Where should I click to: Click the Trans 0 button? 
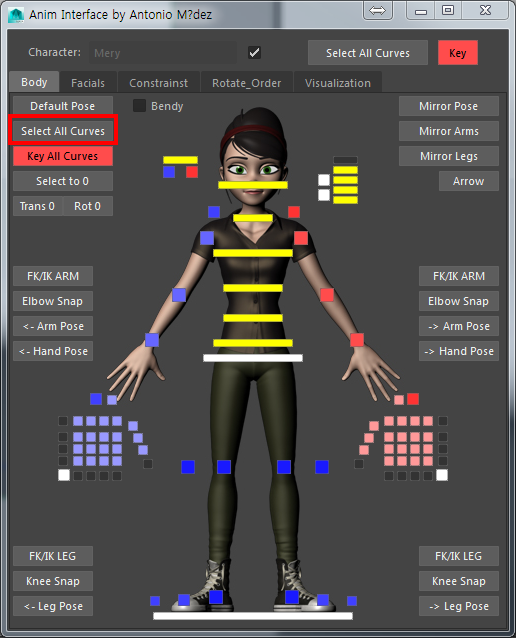(x=37, y=206)
